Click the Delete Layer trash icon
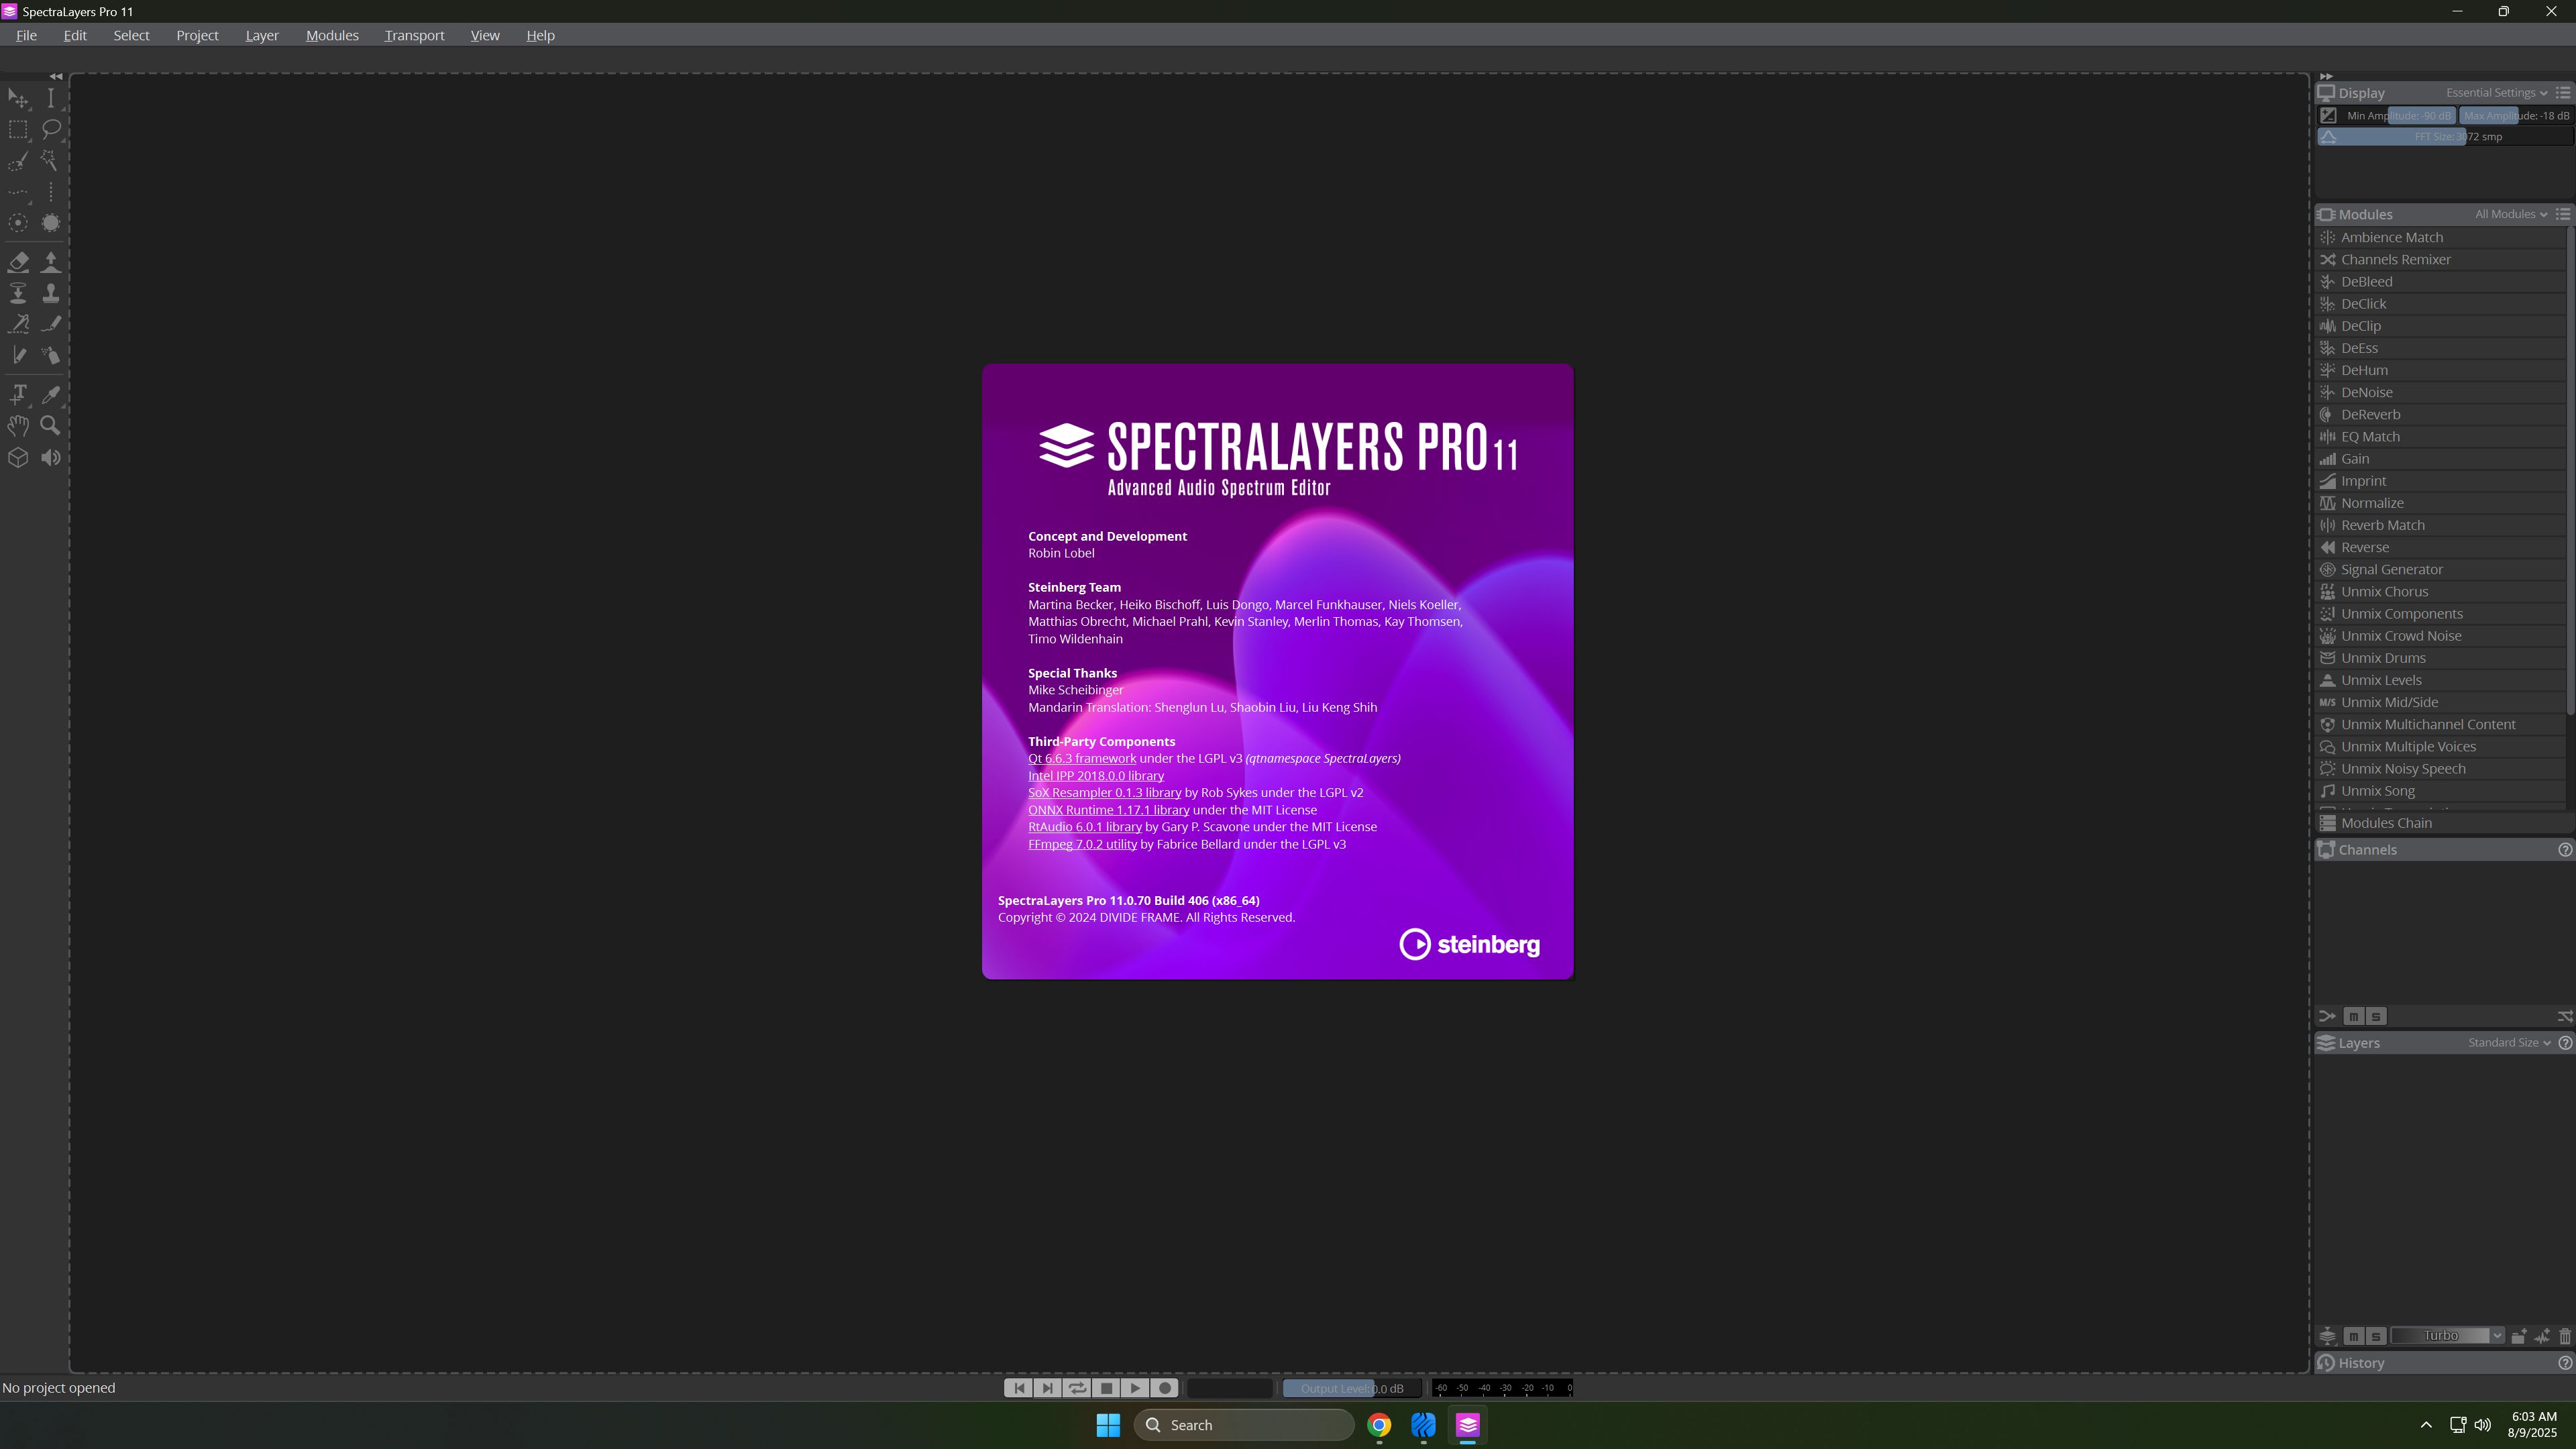This screenshot has width=2576, height=1449. (x=2565, y=1336)
